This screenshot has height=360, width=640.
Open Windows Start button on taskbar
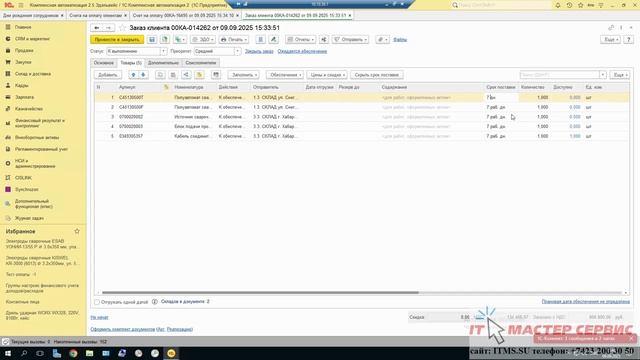click(x=8, y=353)
